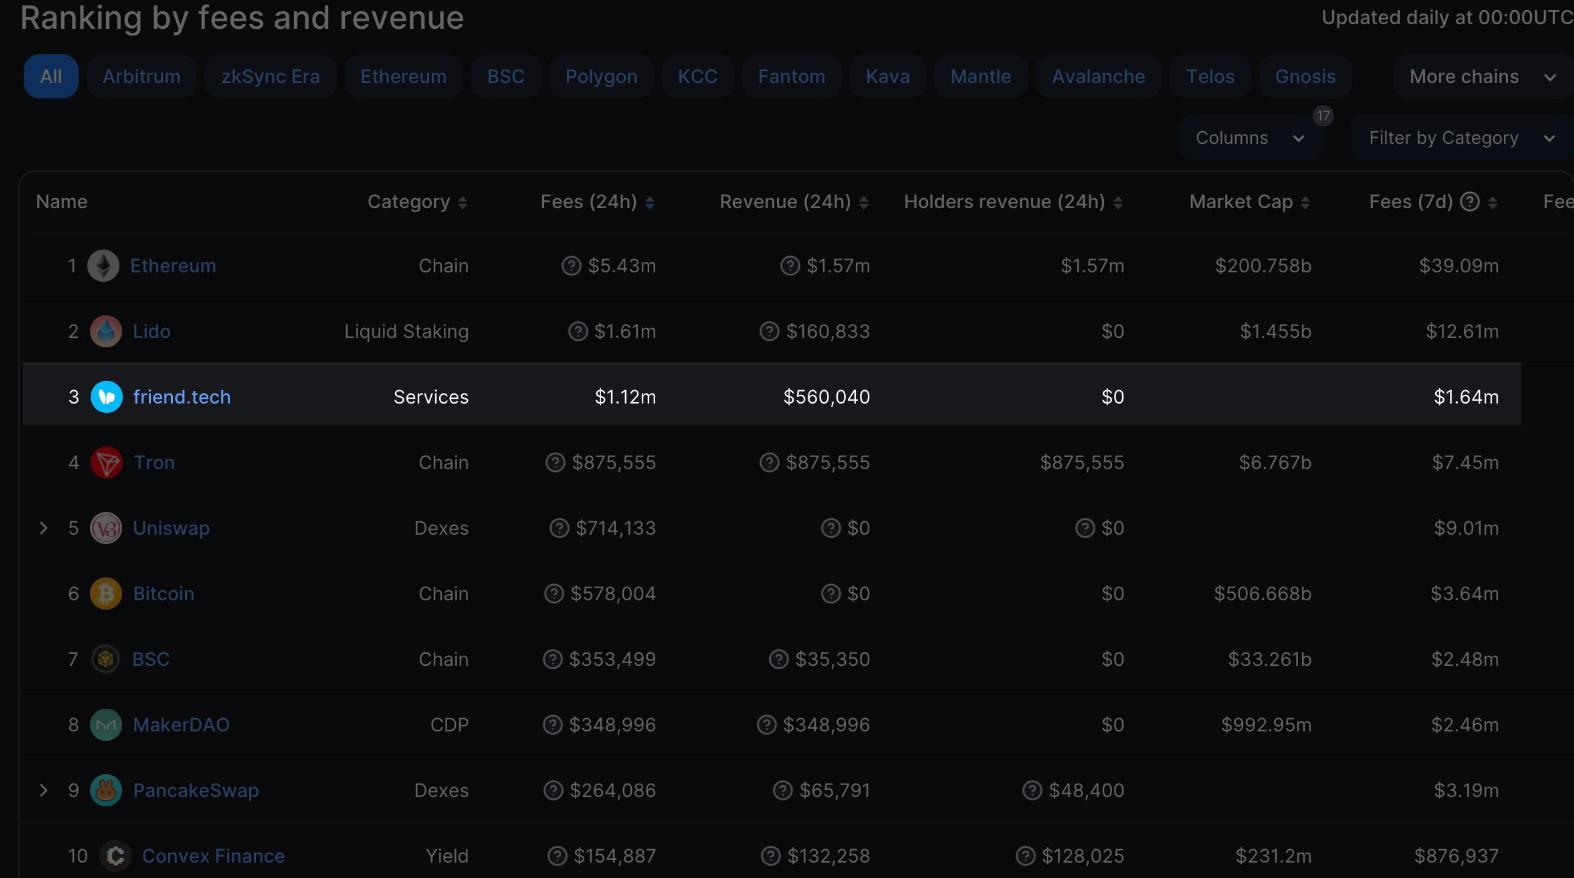1574x878 pixels.
Task: Click the friend.tech logo icon
Action: [x=107, y=397]
